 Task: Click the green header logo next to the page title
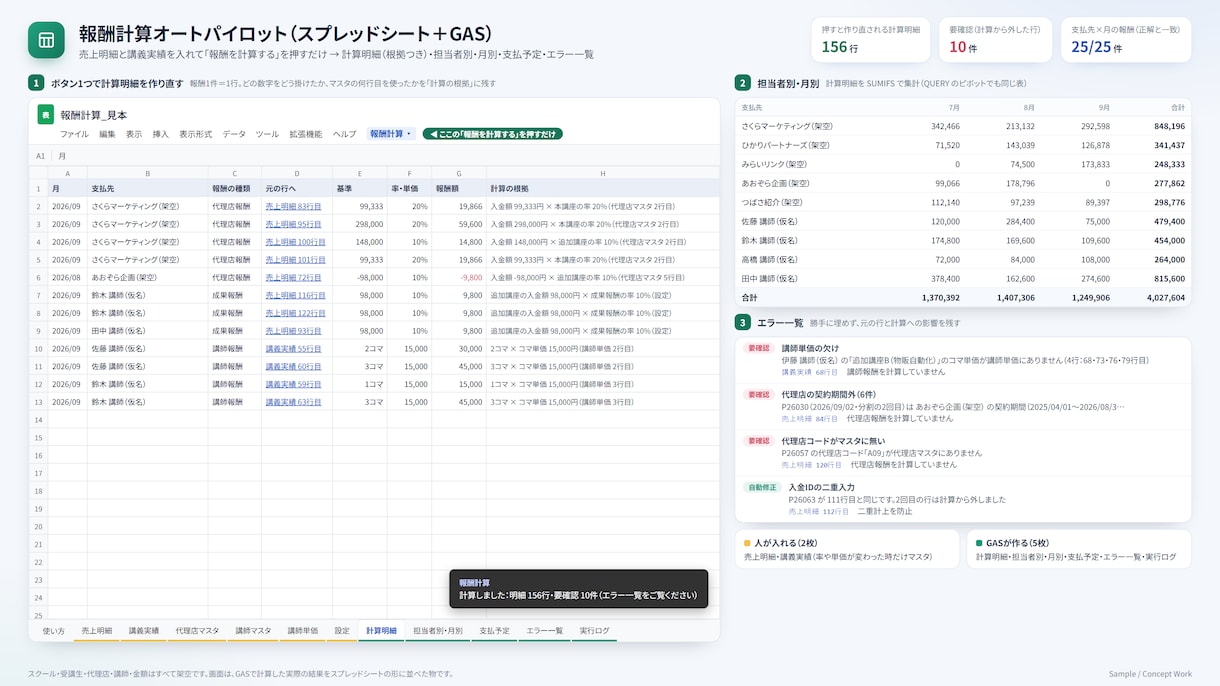46,40
